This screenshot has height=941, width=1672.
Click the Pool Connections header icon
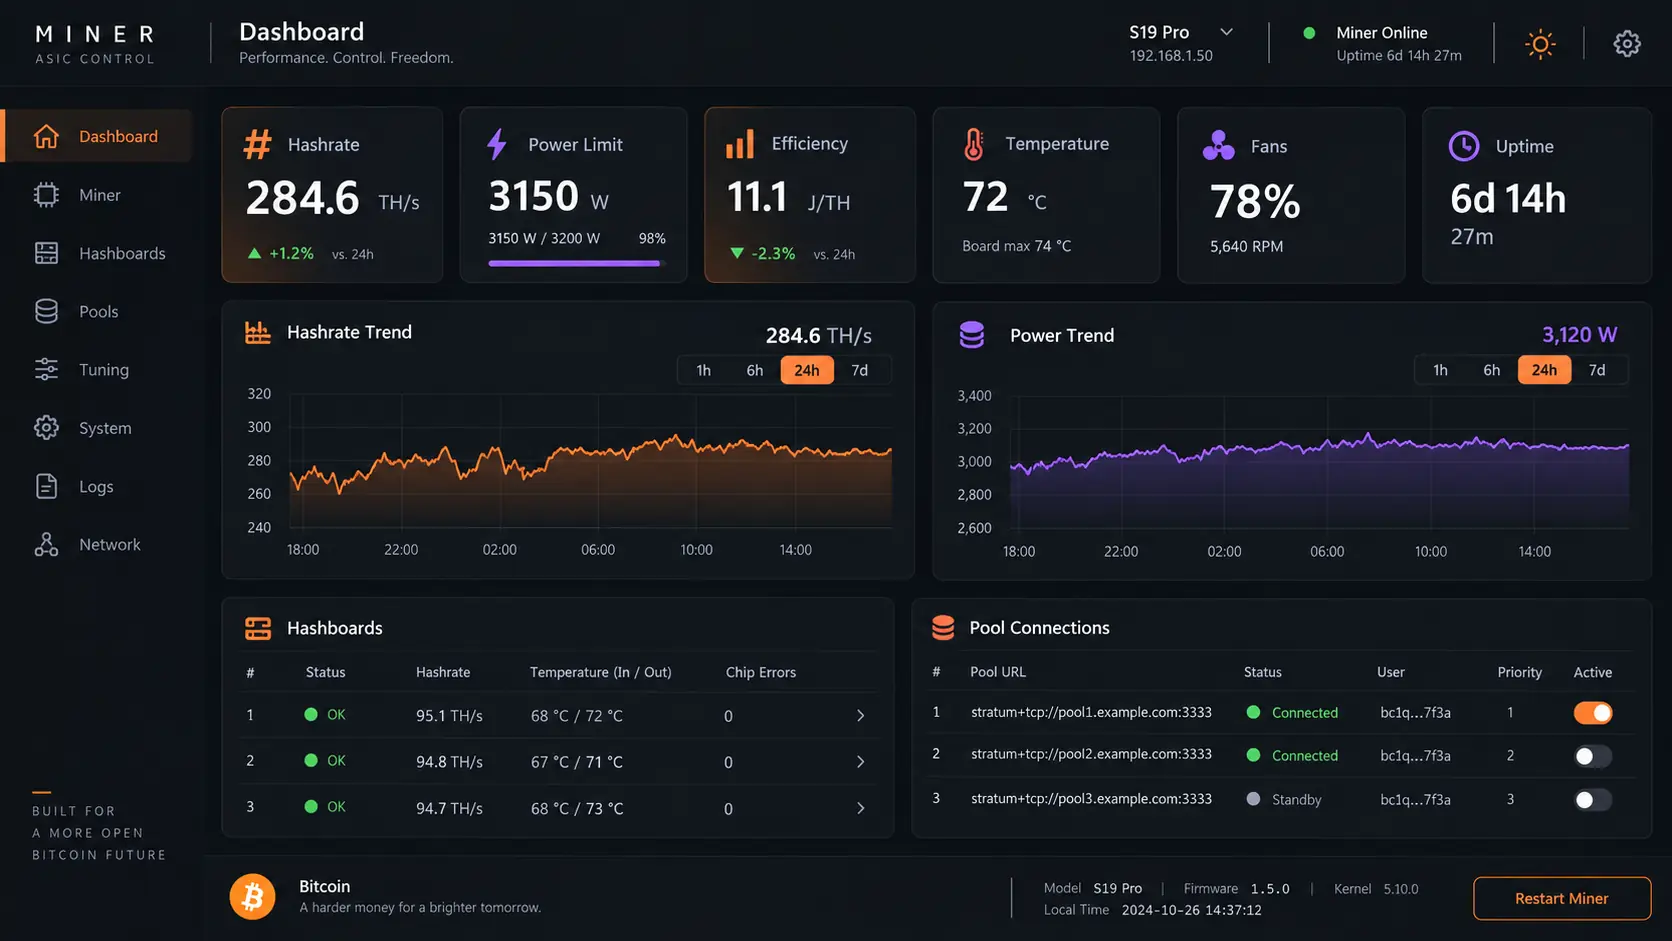[943, 627]
